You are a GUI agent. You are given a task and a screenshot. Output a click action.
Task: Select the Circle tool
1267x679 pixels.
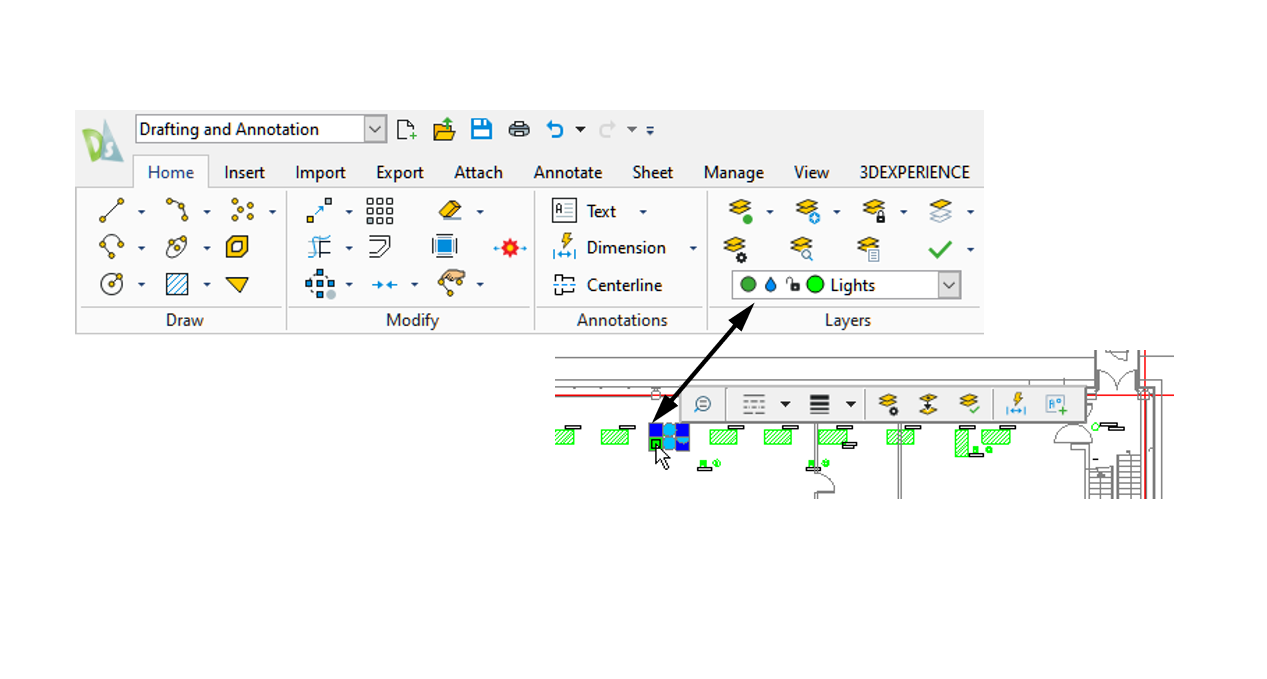111,284
